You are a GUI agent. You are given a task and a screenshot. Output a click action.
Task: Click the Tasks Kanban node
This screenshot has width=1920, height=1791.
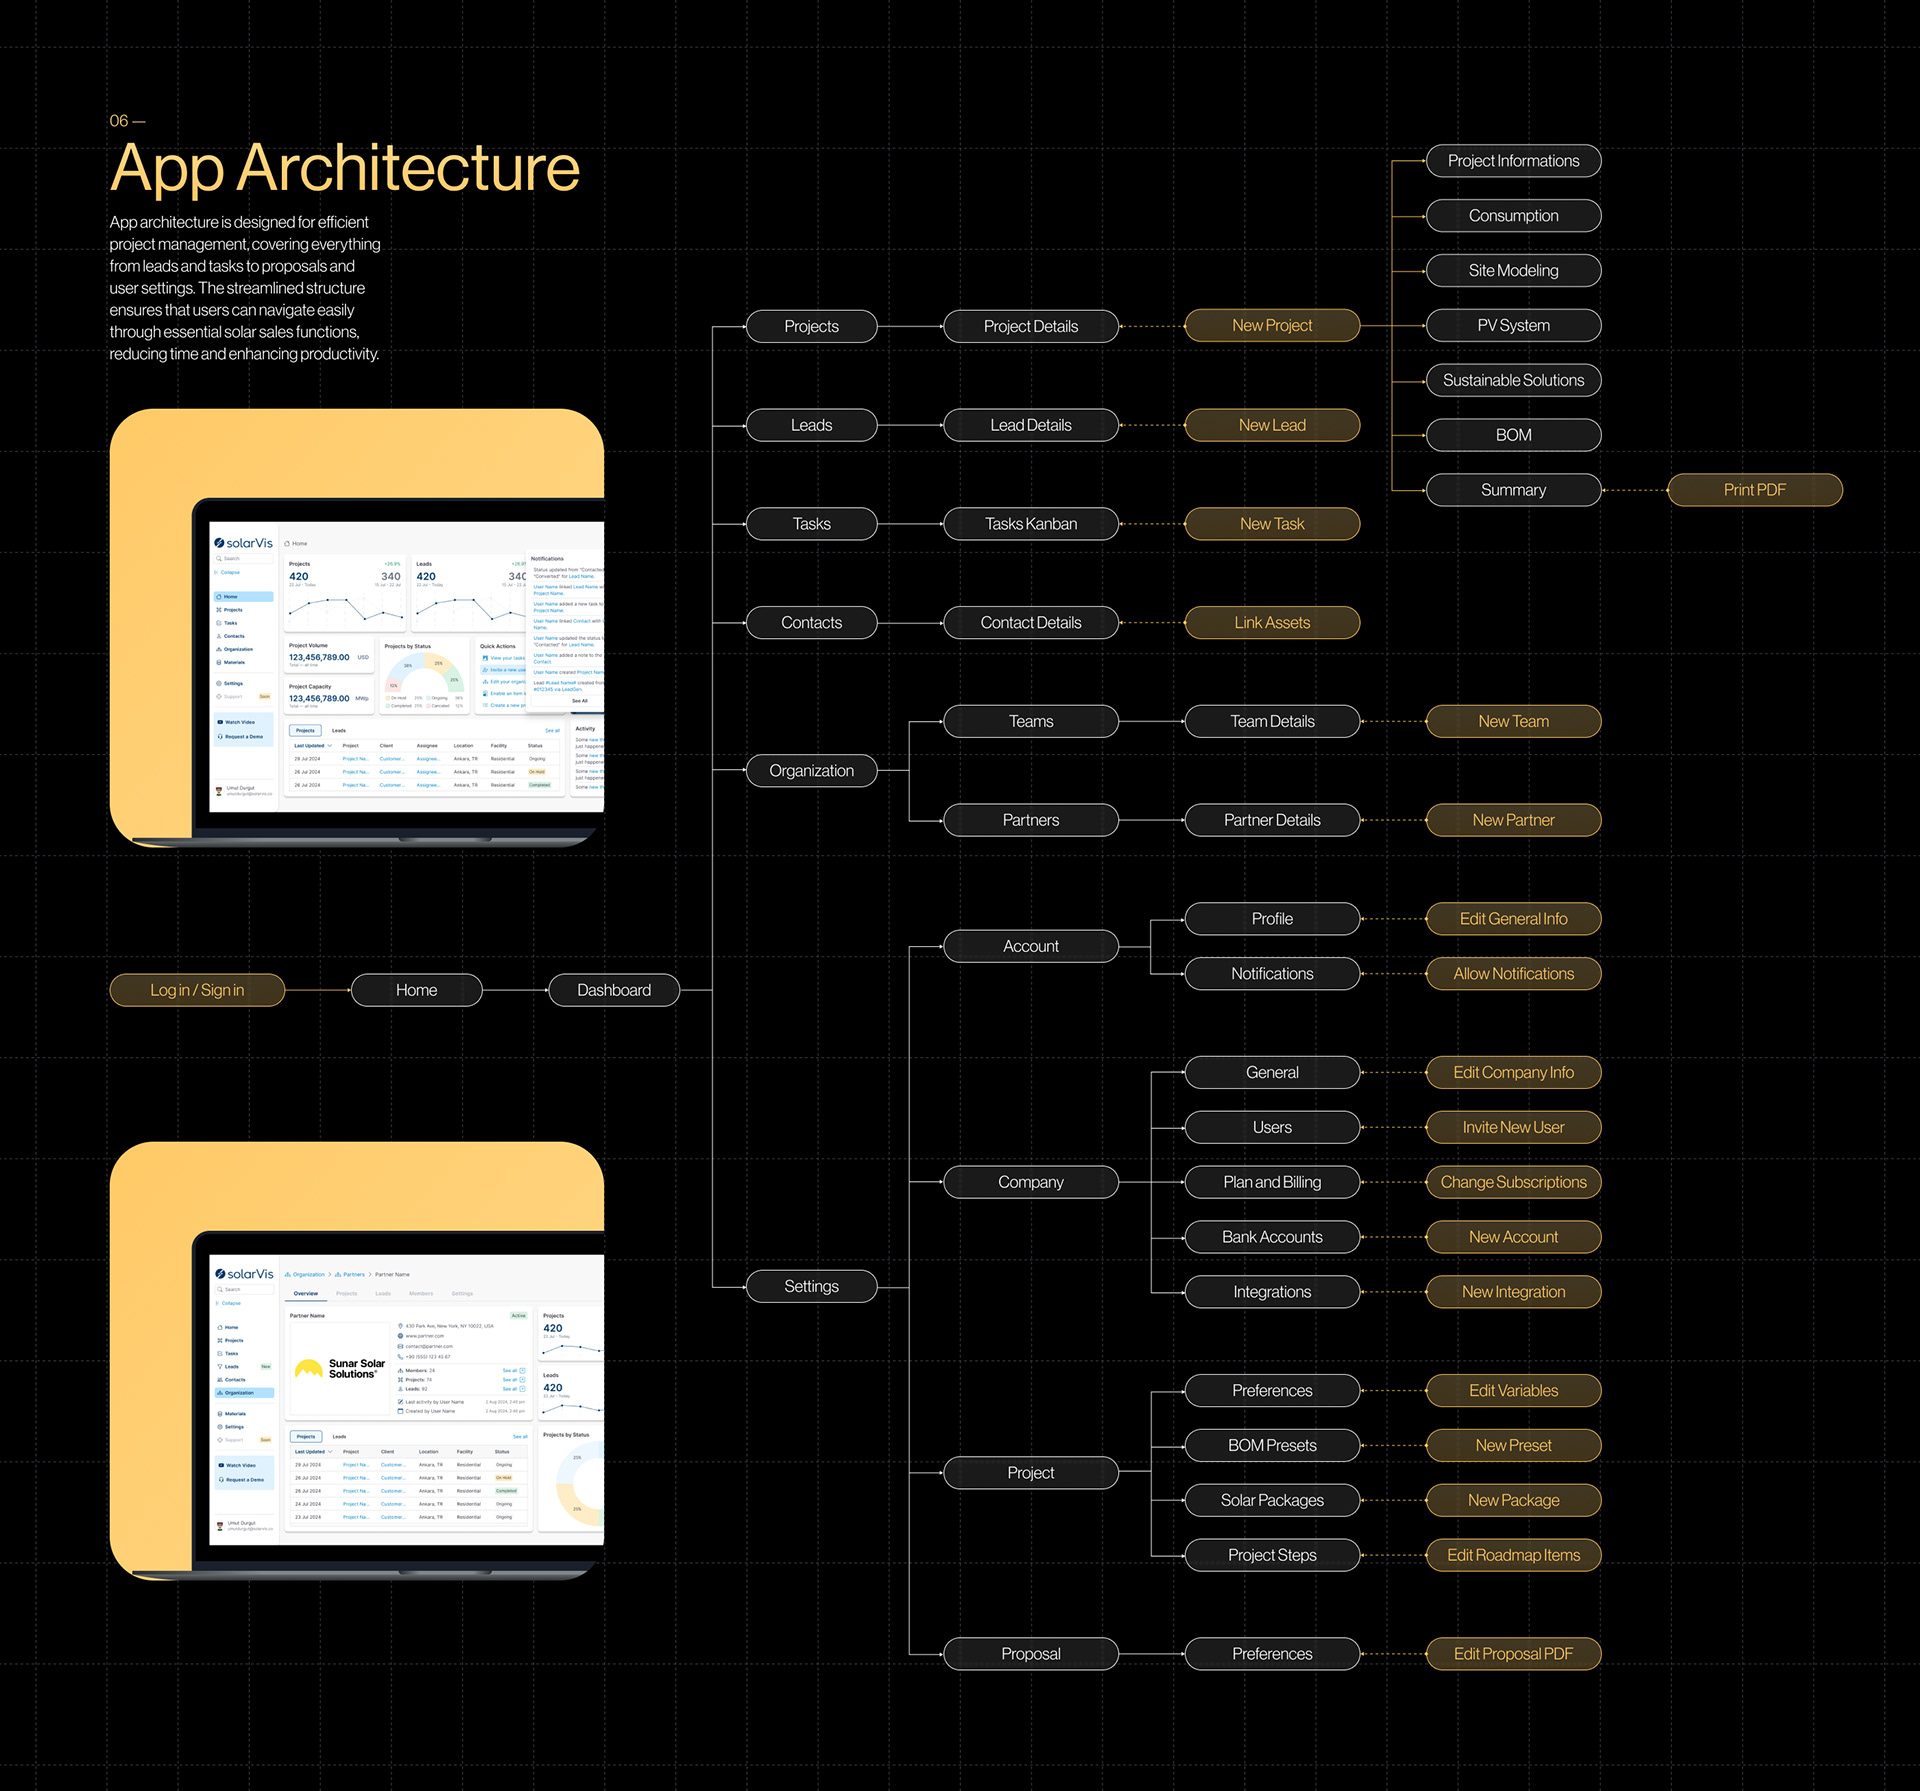click(x=1030, y=524)
